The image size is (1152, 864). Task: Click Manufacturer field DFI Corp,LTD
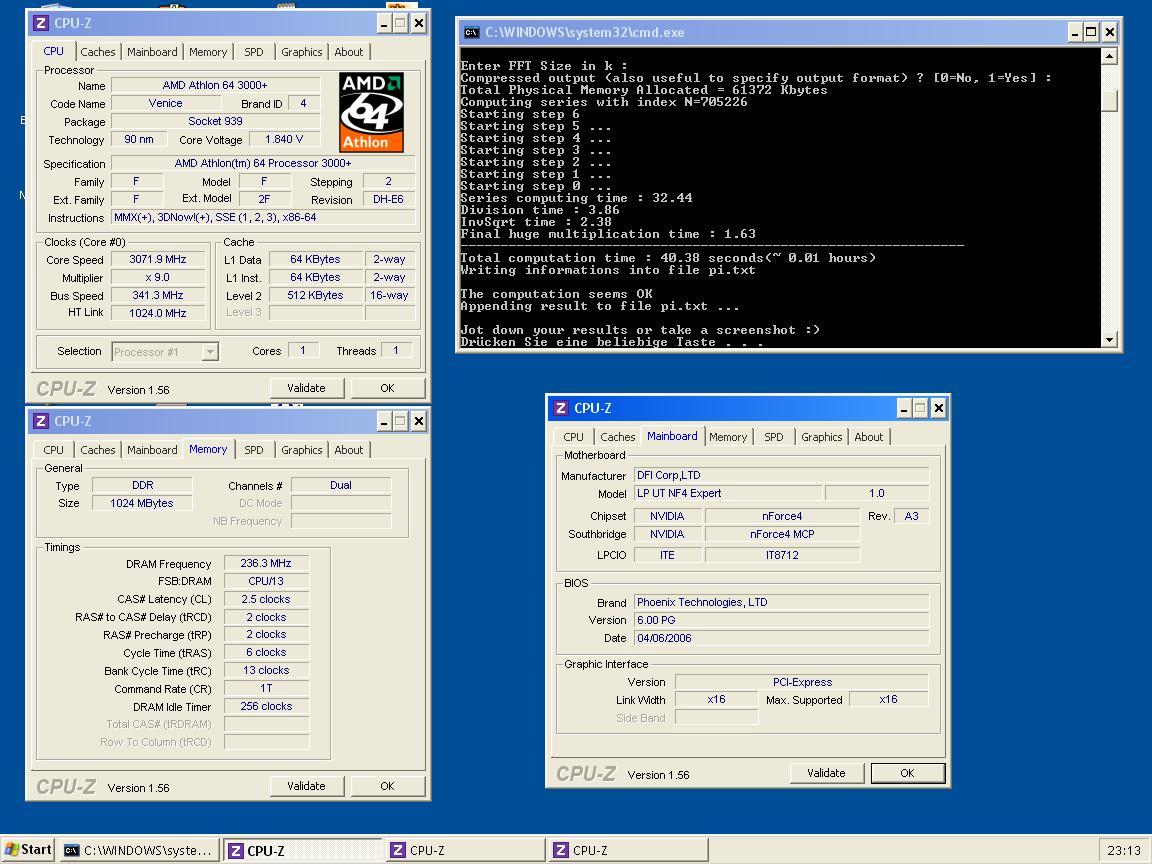782,475
